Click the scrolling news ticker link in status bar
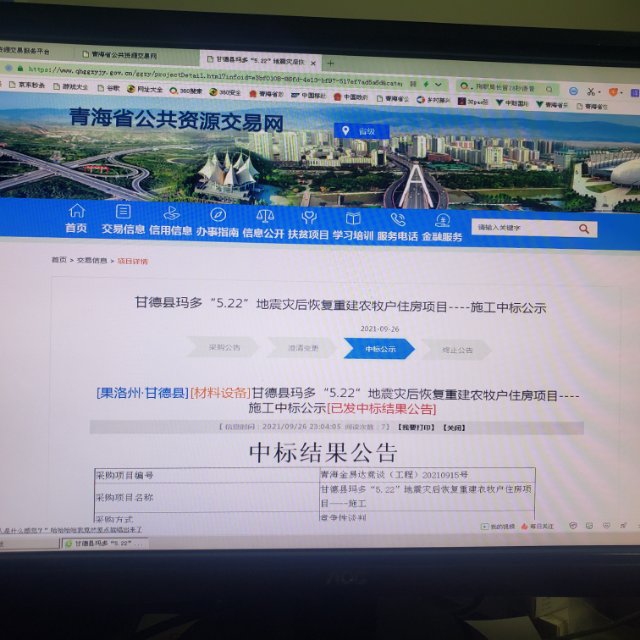 click(x=71, y=529)
